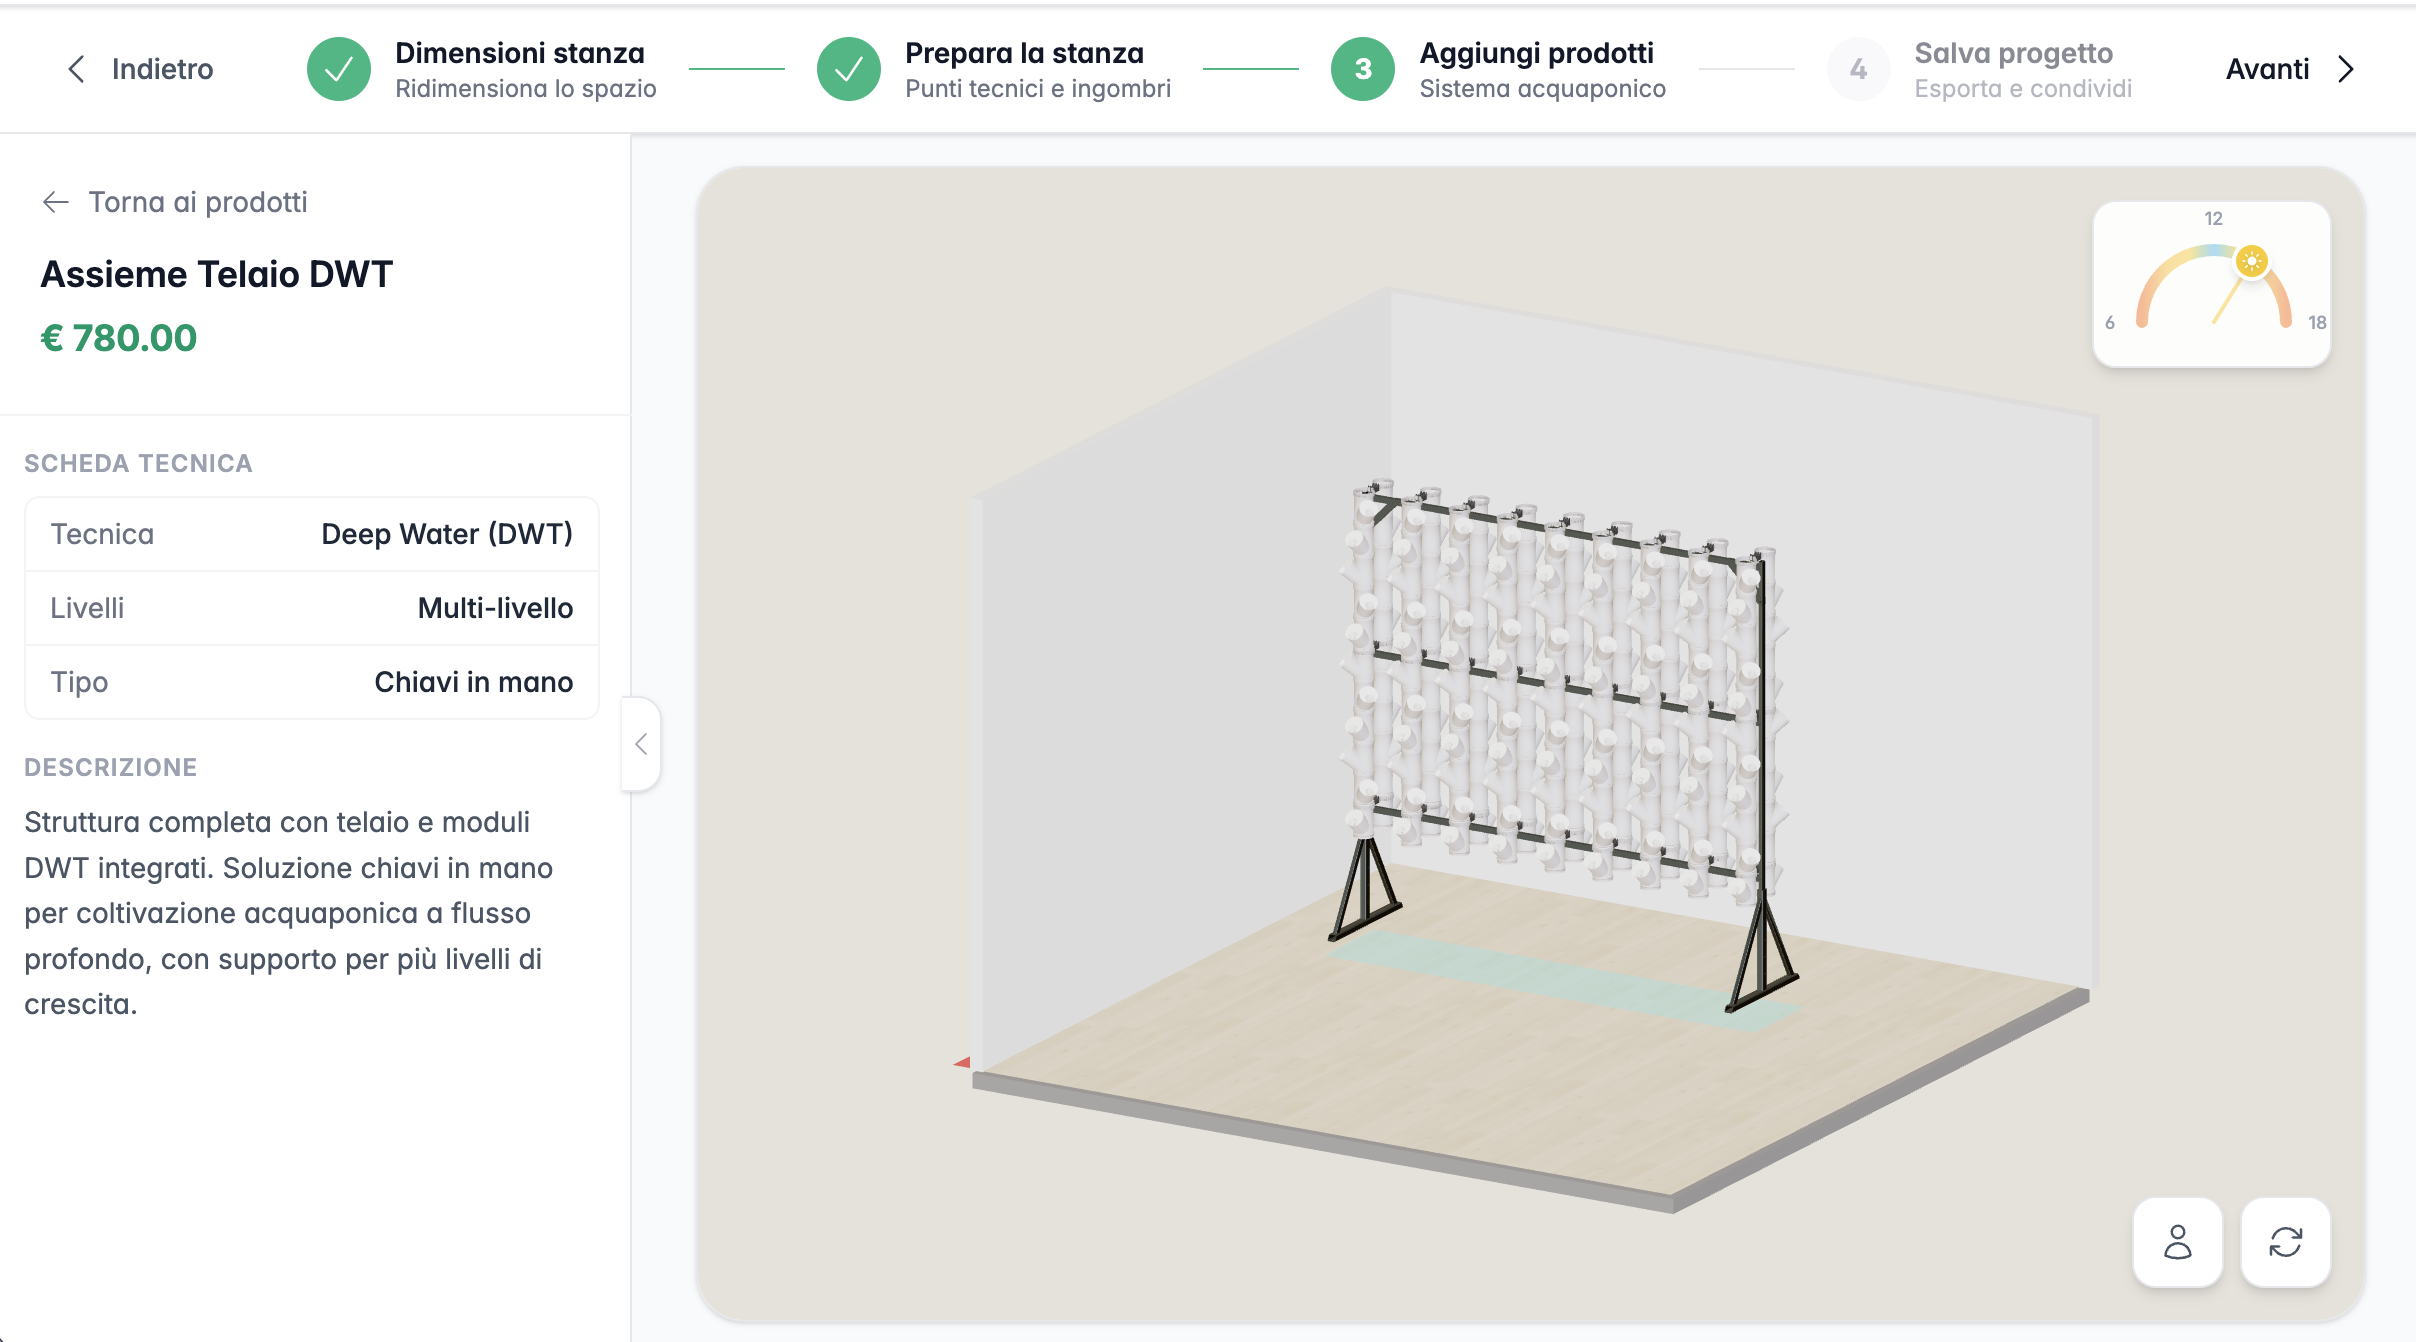2416x1342 pixels.
Task: Click the Indietro back chevron icon
Action: pyautogui.click(x=76, y=69)
